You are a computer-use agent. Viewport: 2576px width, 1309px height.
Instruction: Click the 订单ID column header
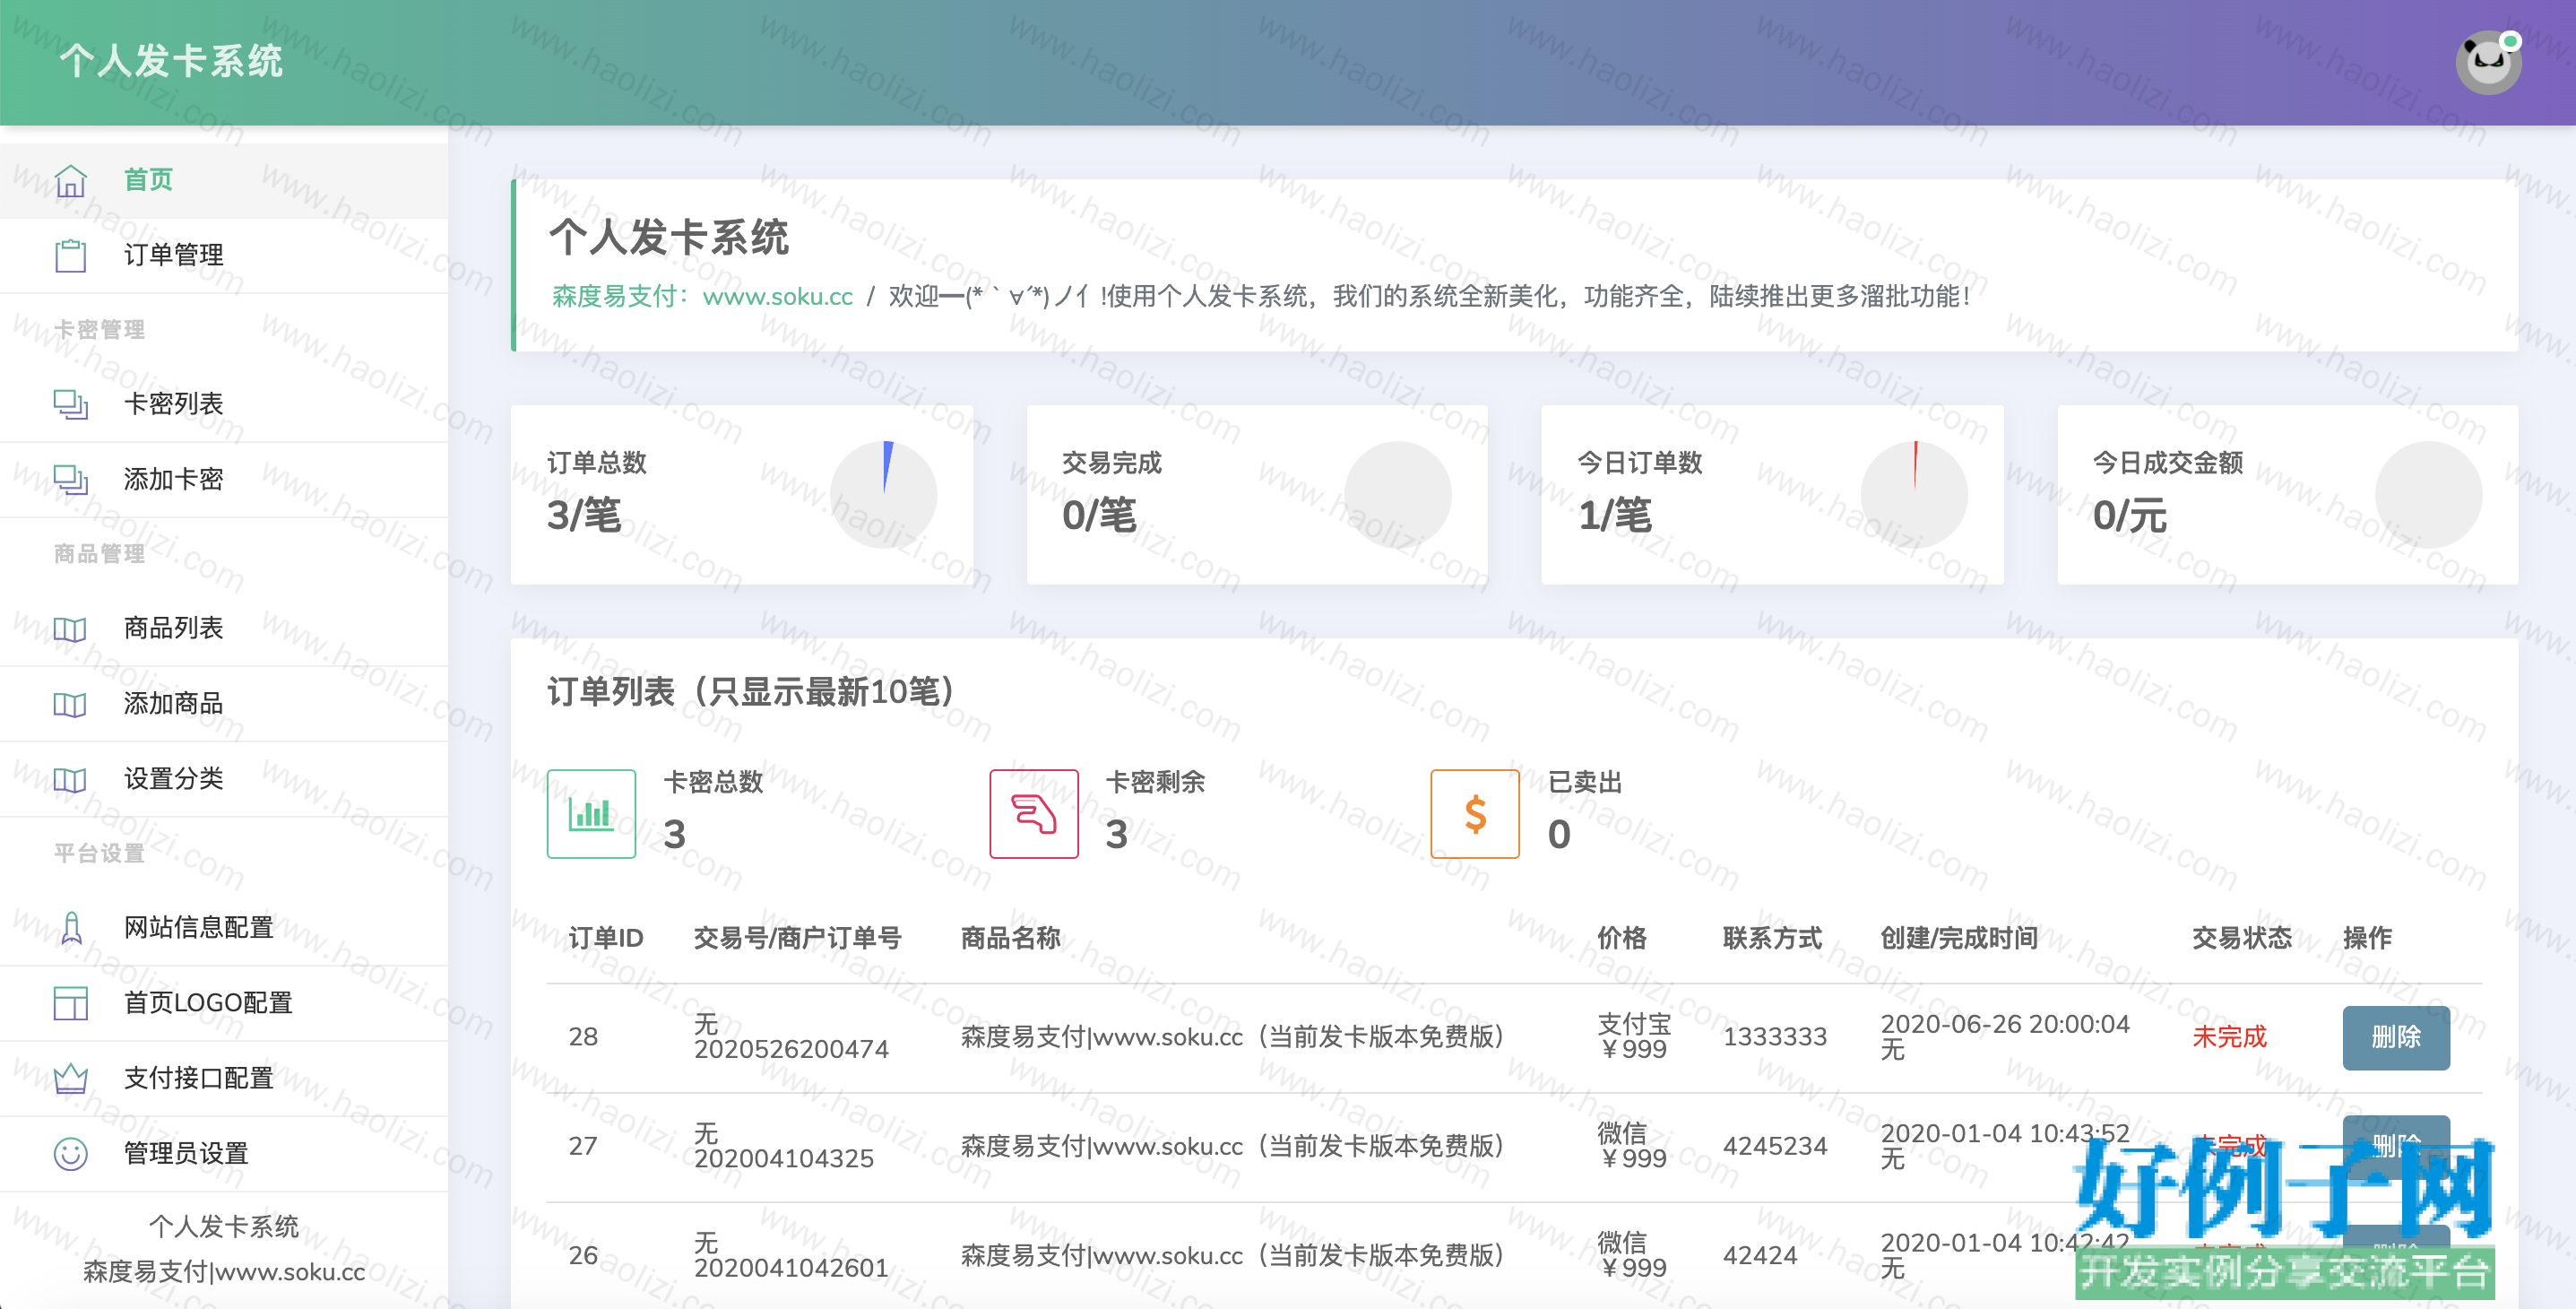[606, 938]
